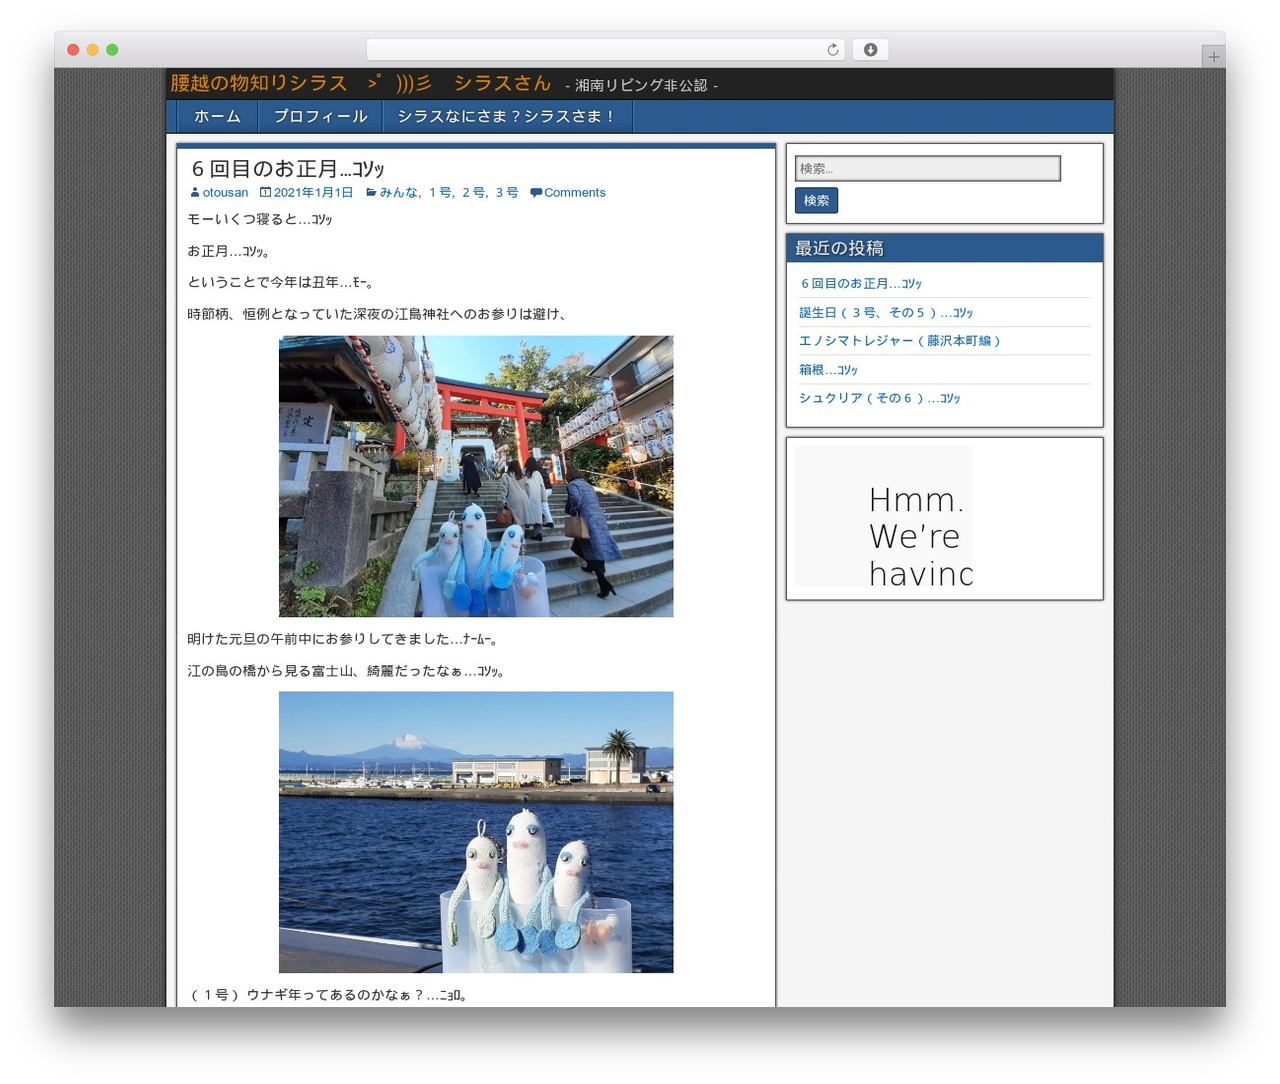The height and width of the screenshot is (1084, 1280).
Task: Open the ２号 category link
Action: pyautogui.click(x=474, y=193)
